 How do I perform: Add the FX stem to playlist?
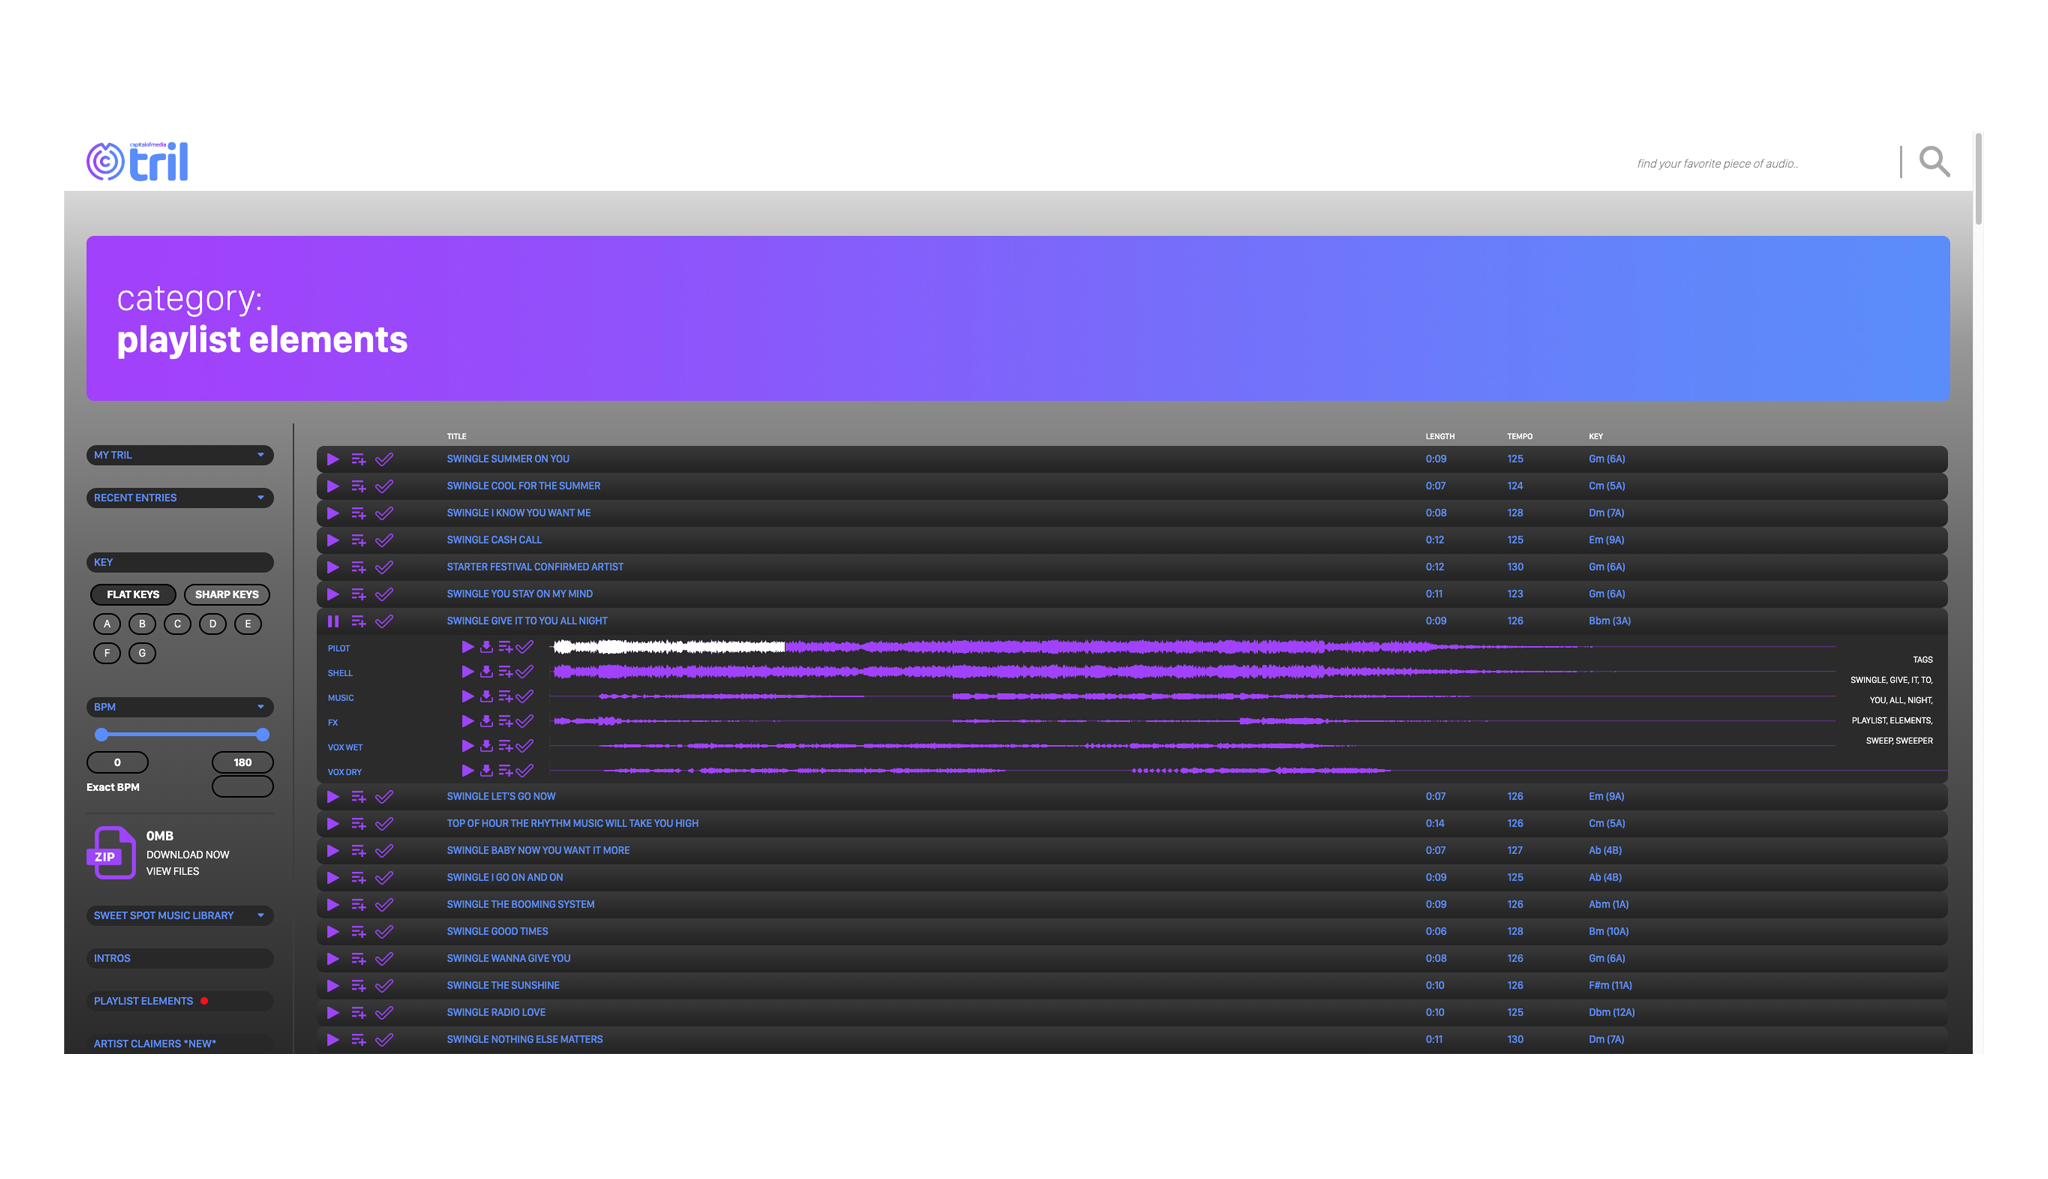click(x=505, y=721)
